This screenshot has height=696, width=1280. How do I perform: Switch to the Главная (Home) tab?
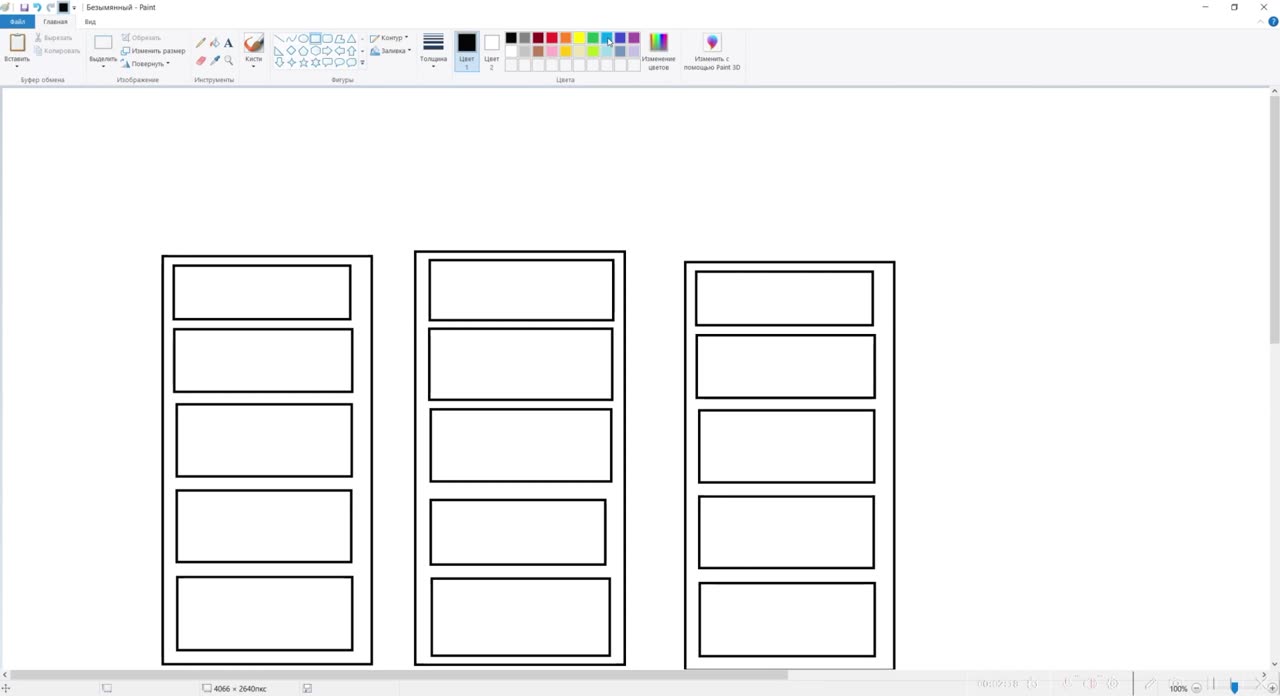pyautogui.click(x=55, y=21)
